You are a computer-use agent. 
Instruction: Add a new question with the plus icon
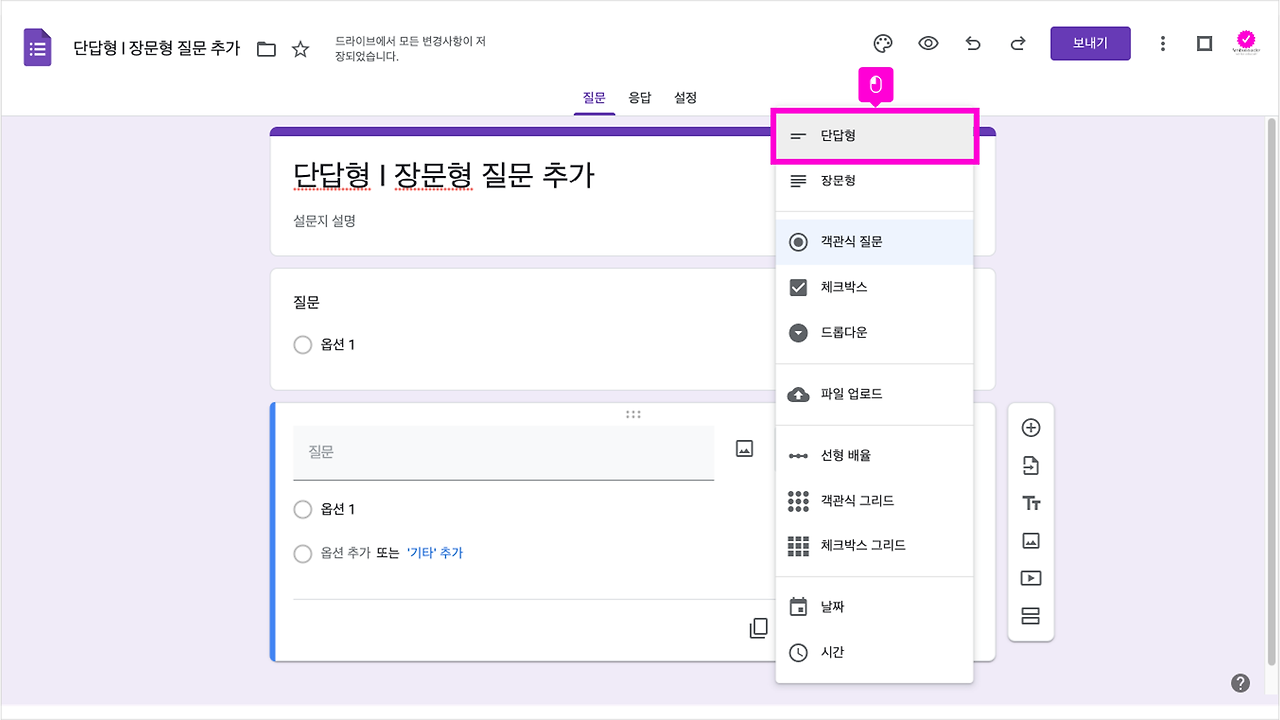(x=1030, y=427)
